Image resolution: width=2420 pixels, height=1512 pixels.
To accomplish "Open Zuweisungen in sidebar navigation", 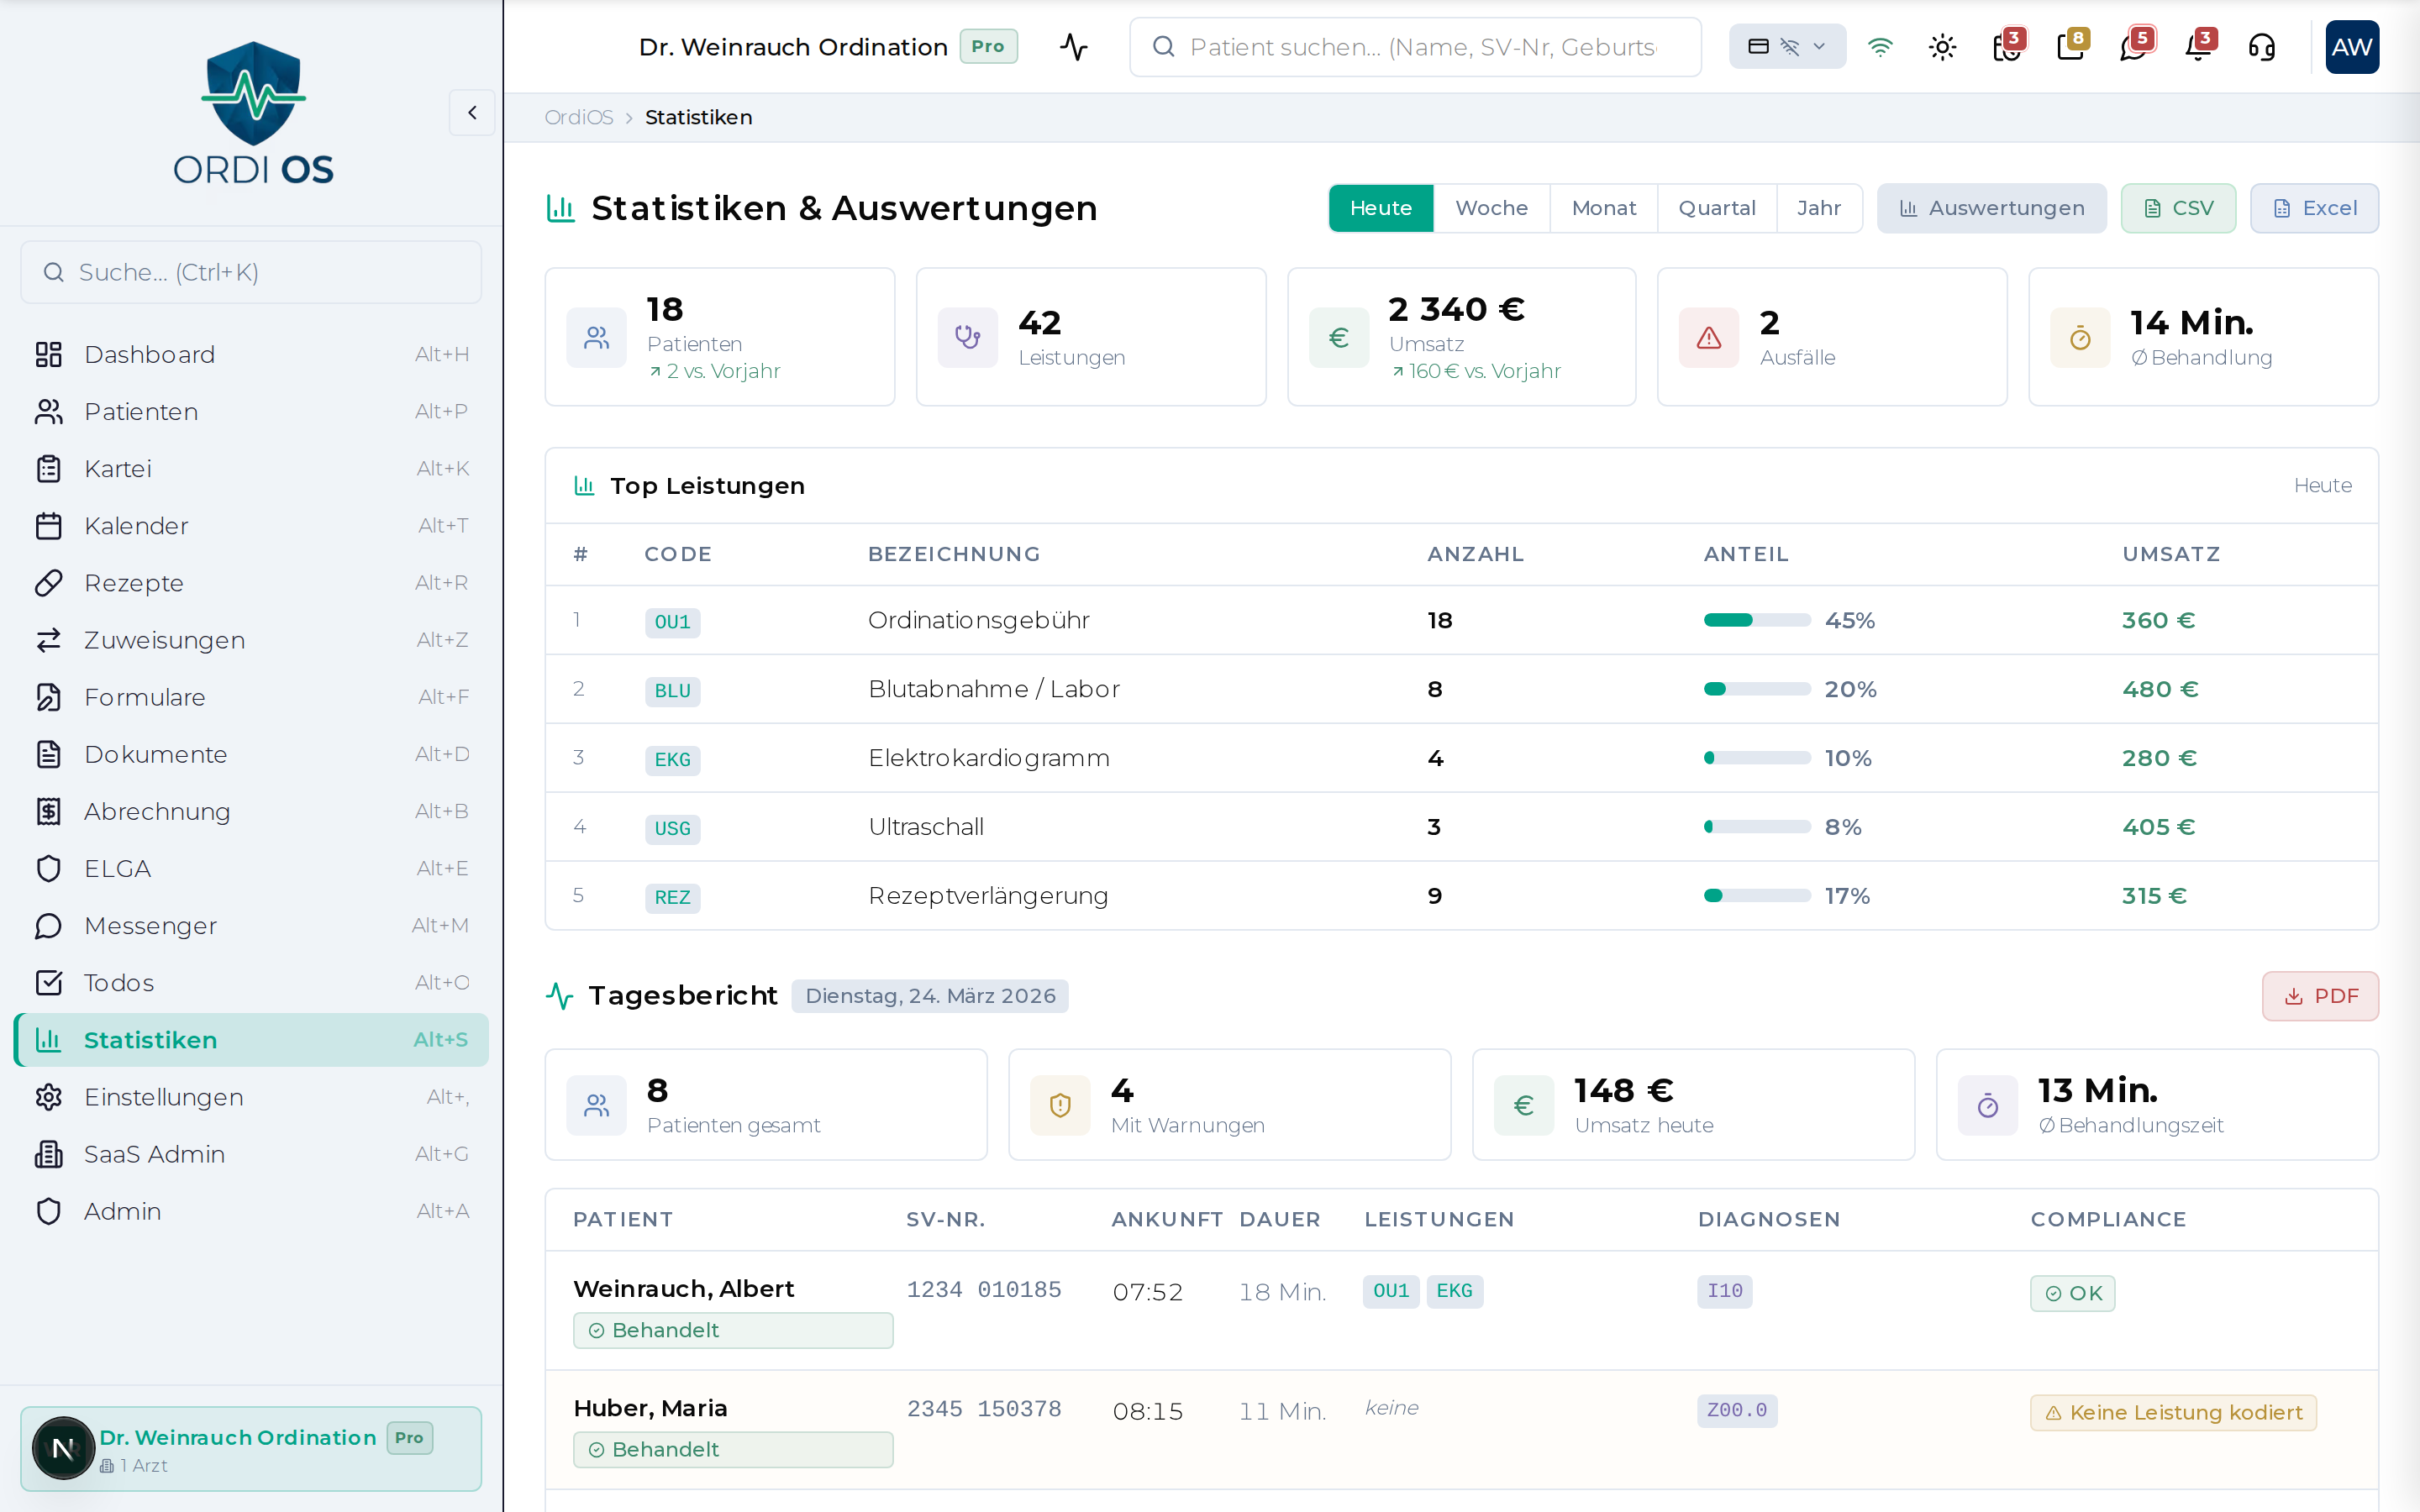I will pos(165,640).
